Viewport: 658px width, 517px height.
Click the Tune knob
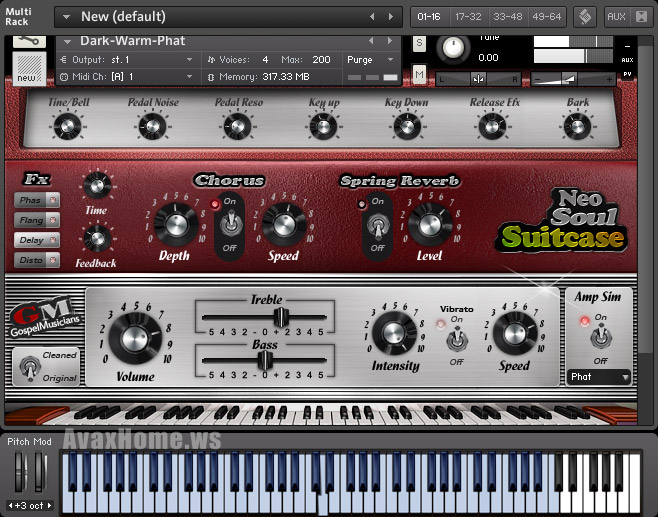point(453,48)
